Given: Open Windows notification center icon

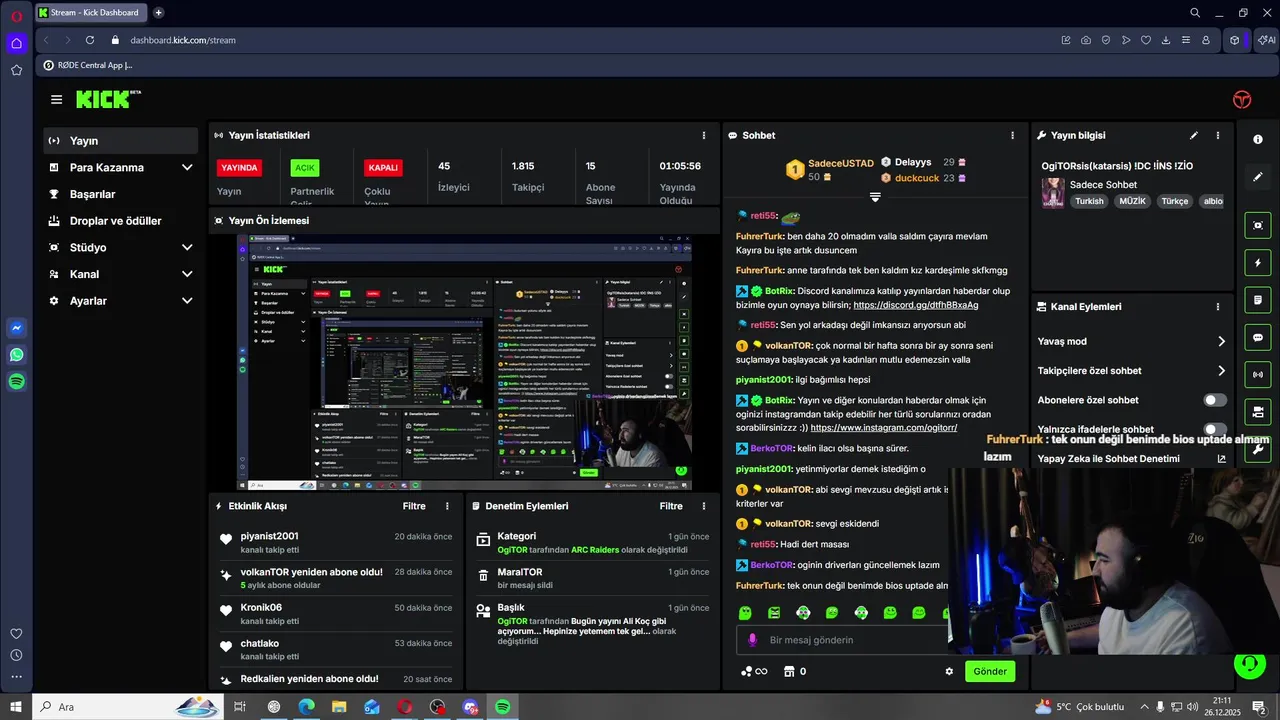Looking at the screenshot, I should pyautogui.click(x=1258, y=707).
